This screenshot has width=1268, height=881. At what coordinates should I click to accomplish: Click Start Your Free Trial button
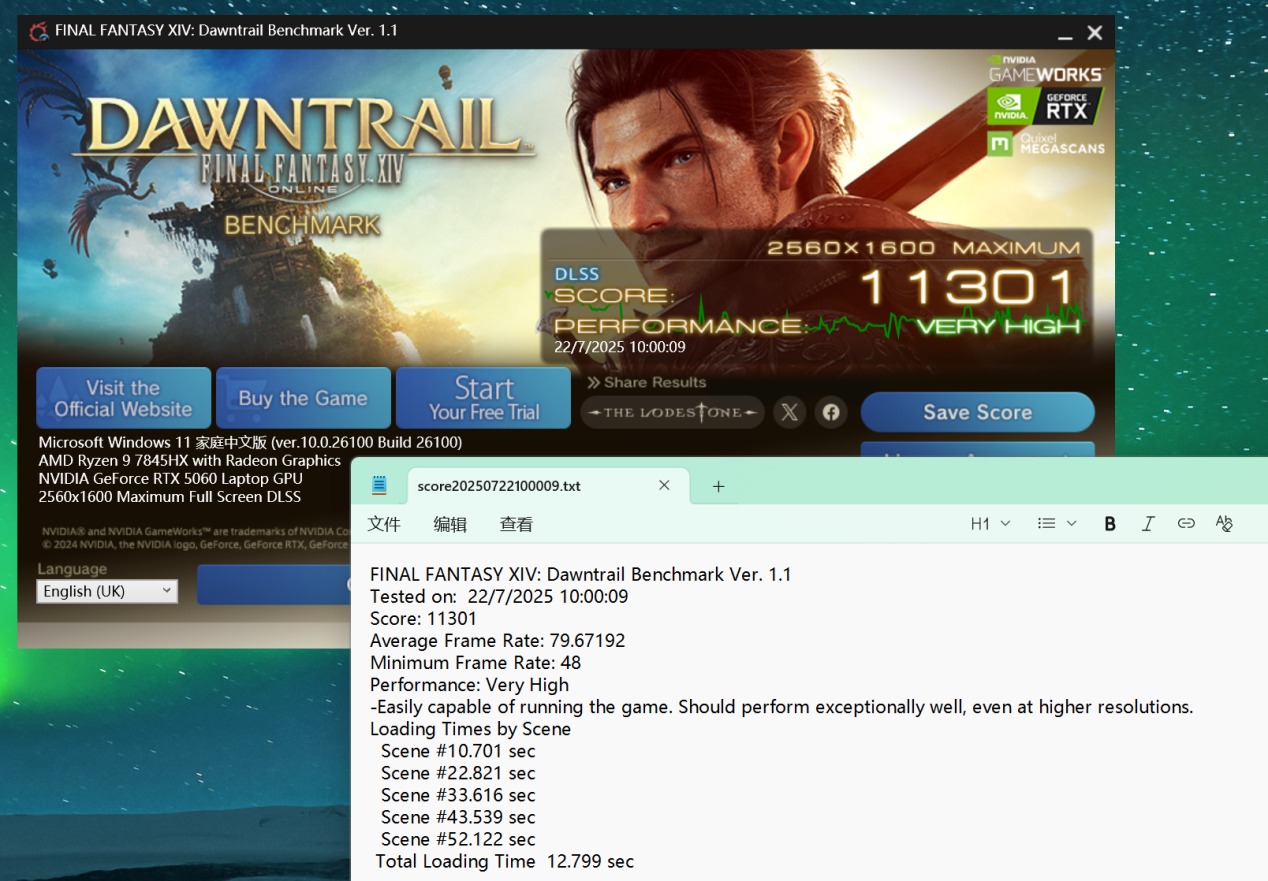coord(484,398)
